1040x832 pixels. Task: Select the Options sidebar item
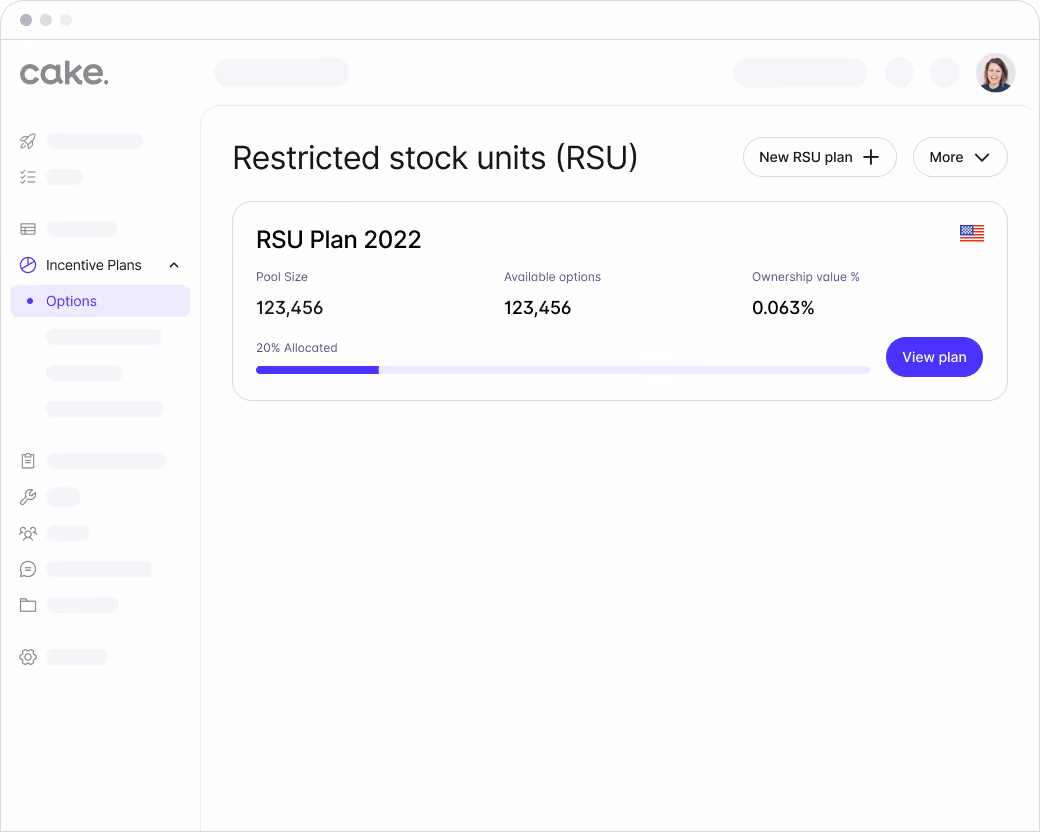[100, 301]
